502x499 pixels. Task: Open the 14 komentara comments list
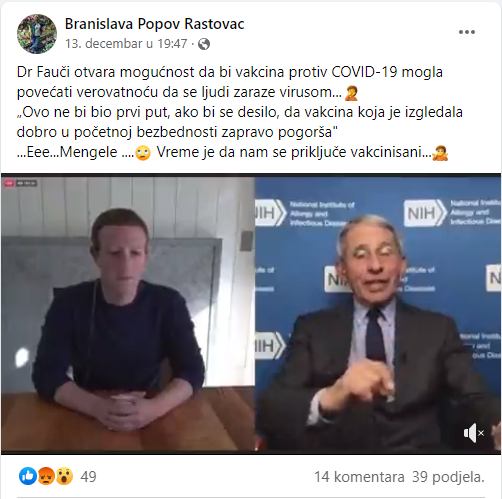[x=359, y=477]
